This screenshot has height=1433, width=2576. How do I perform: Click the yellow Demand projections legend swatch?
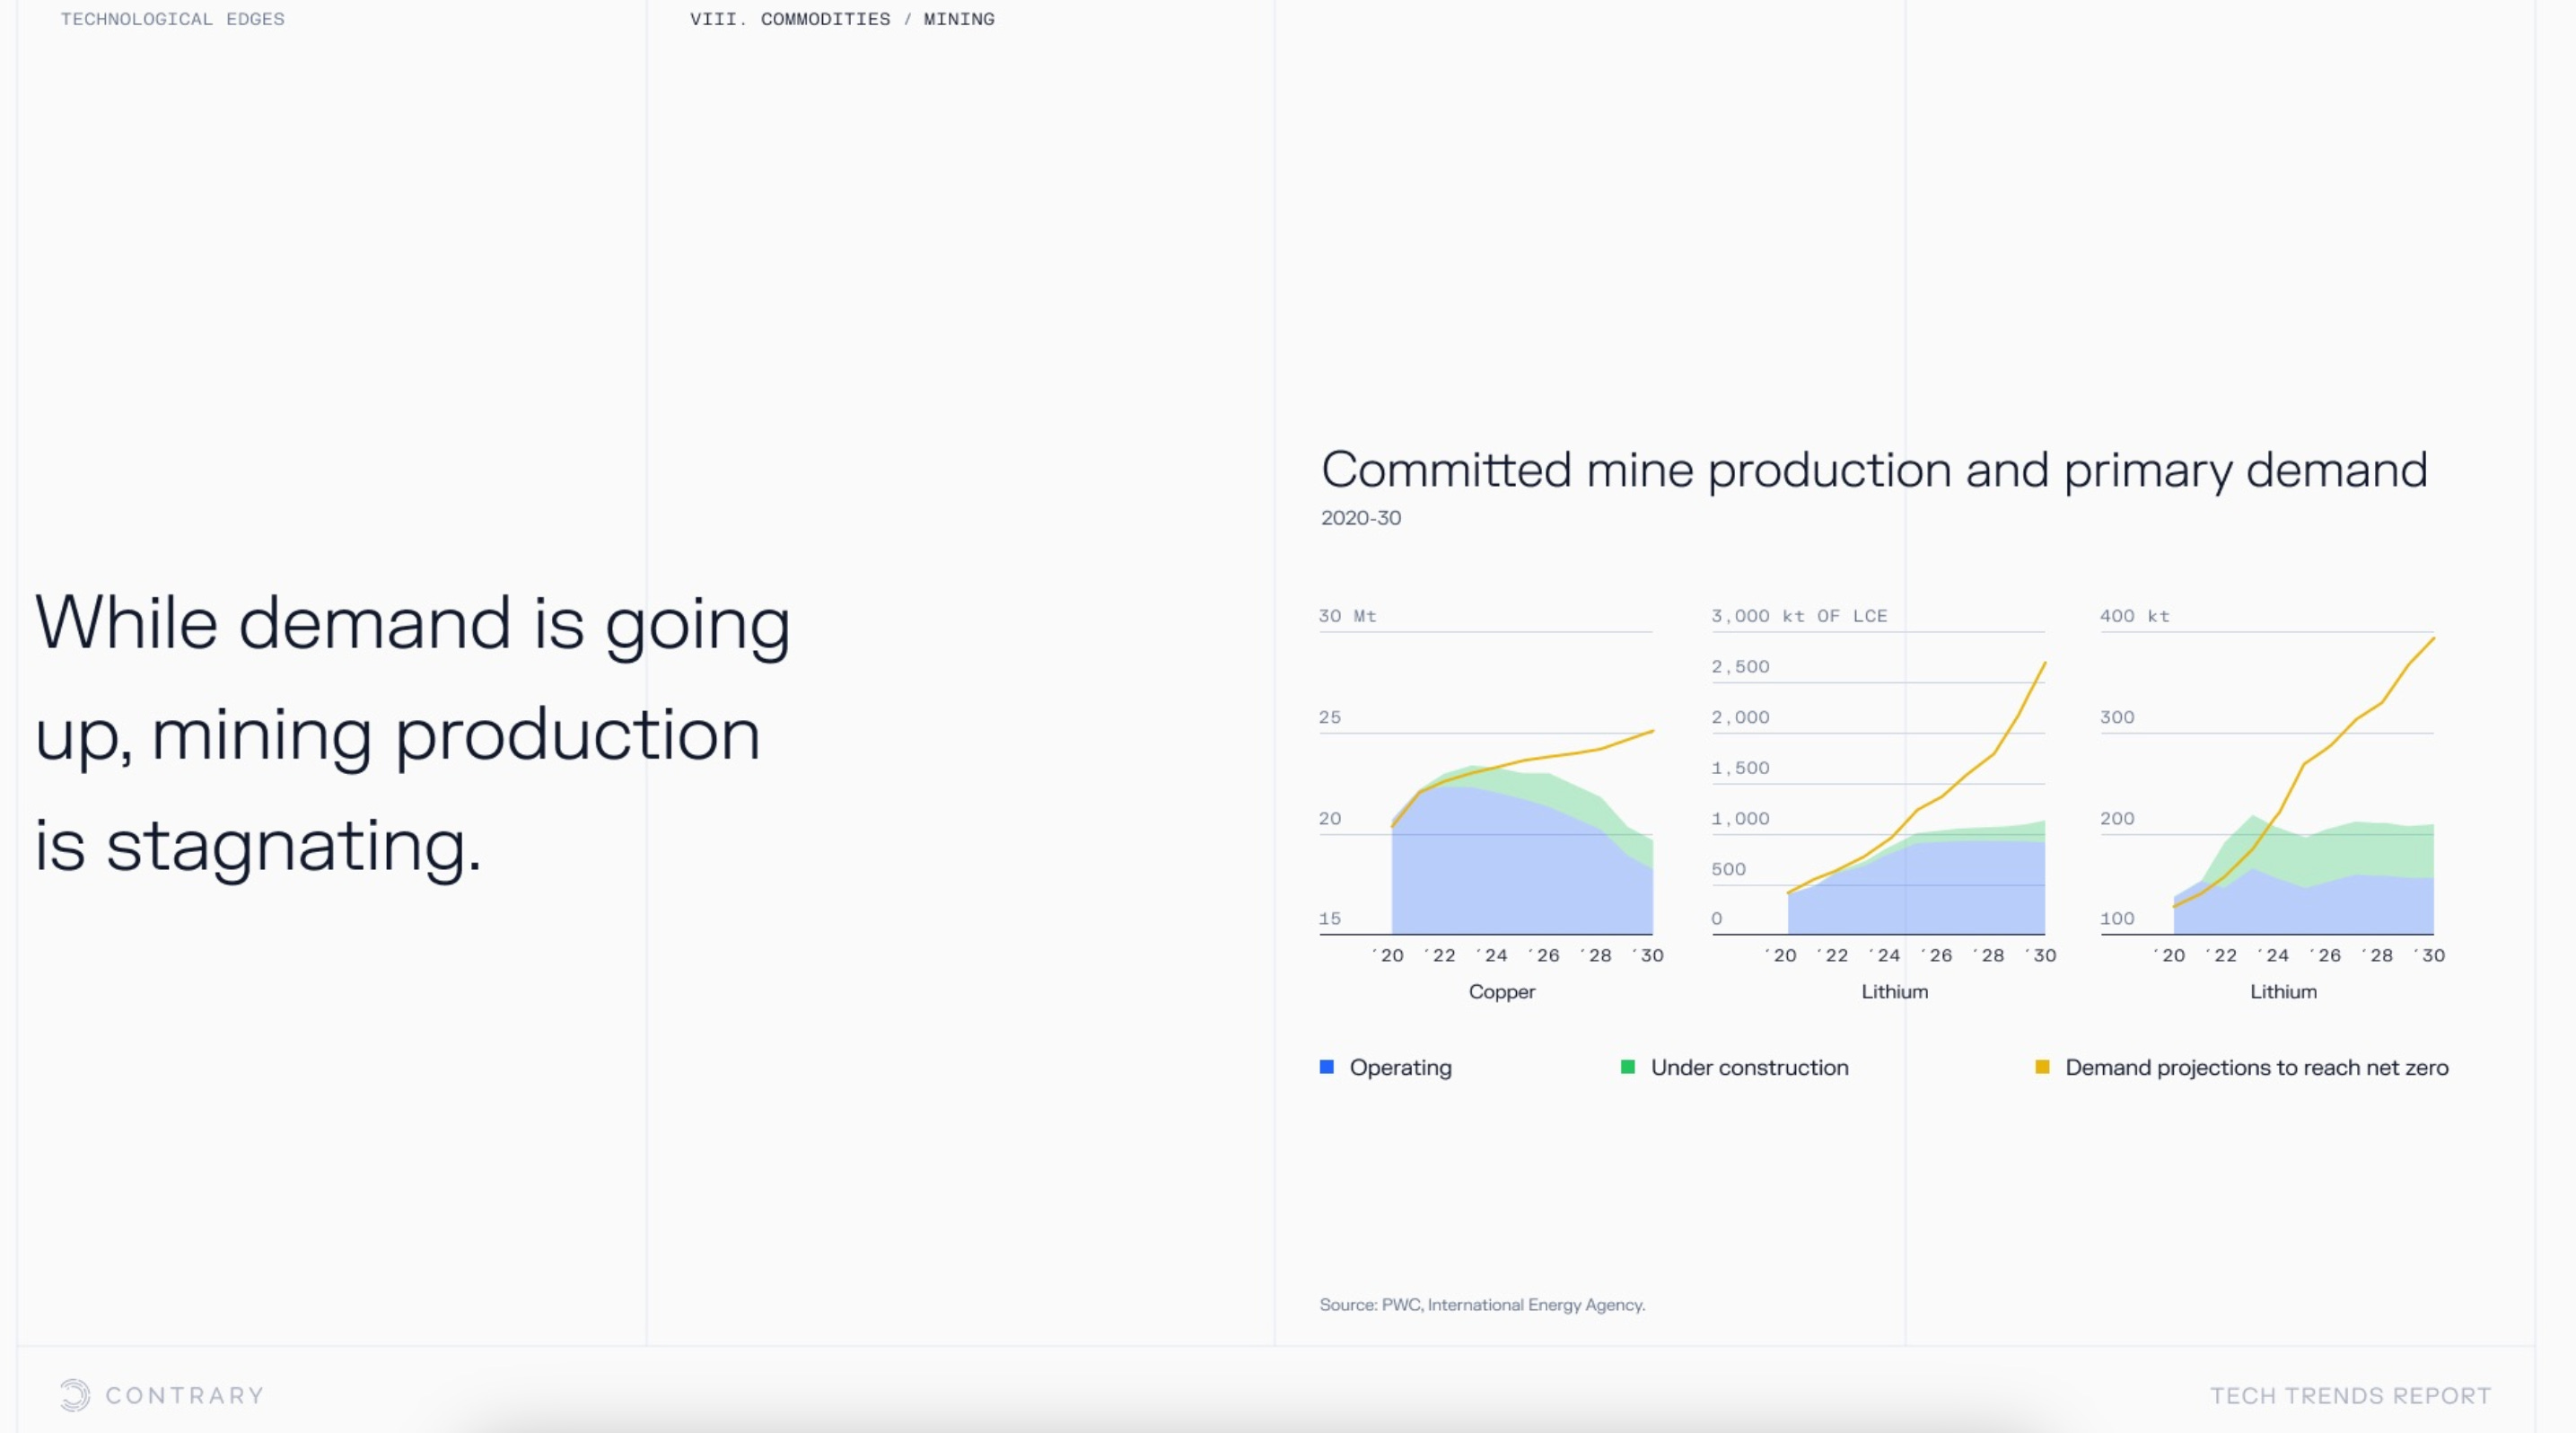tap(2042, 1067)
